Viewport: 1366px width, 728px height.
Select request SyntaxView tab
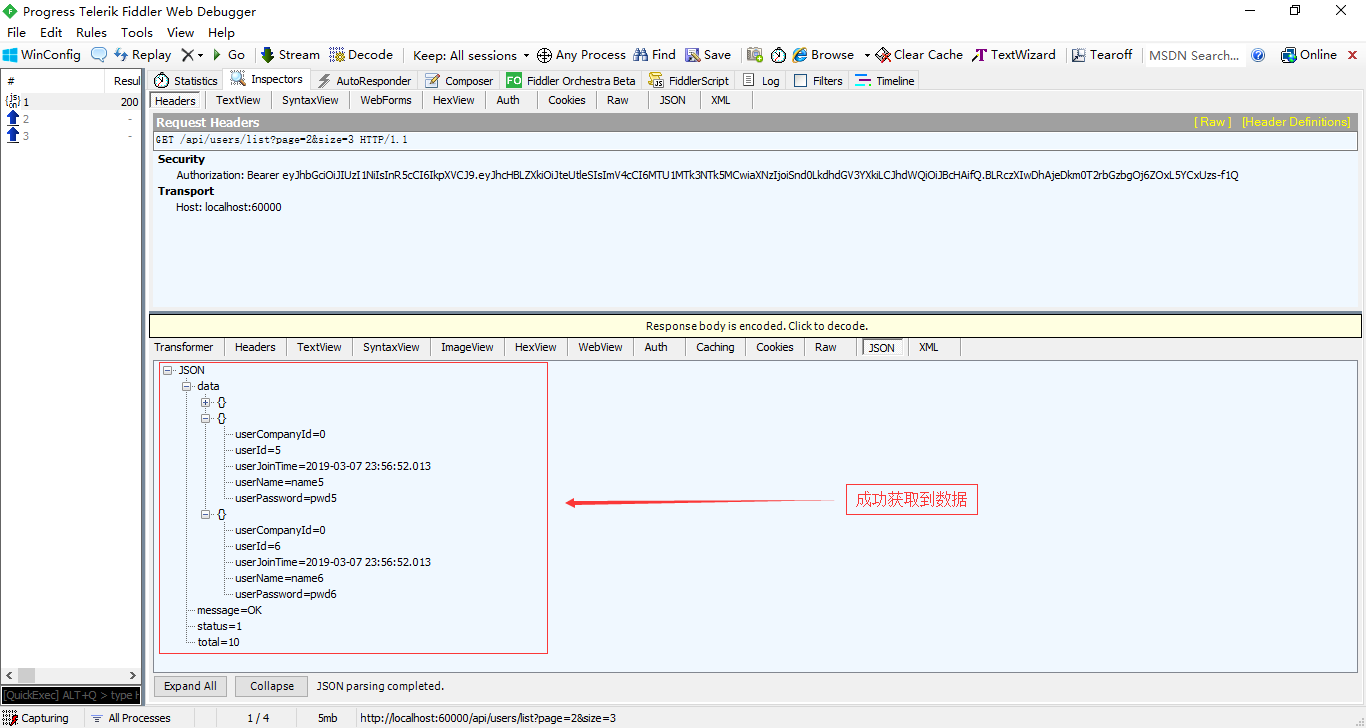click(310, 100)
